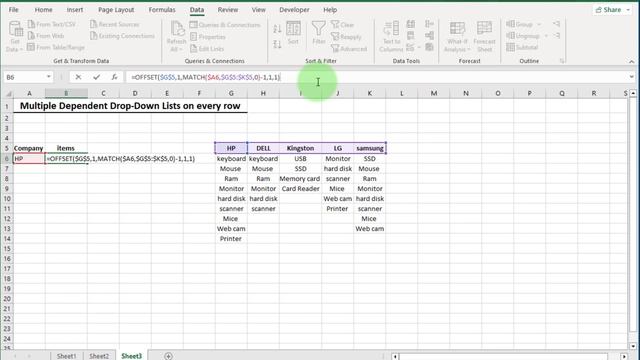Image resolution: width=640 pixels, height=360 pixels.
Task: Open Queries & Connections pane
Action: point(225,25)
